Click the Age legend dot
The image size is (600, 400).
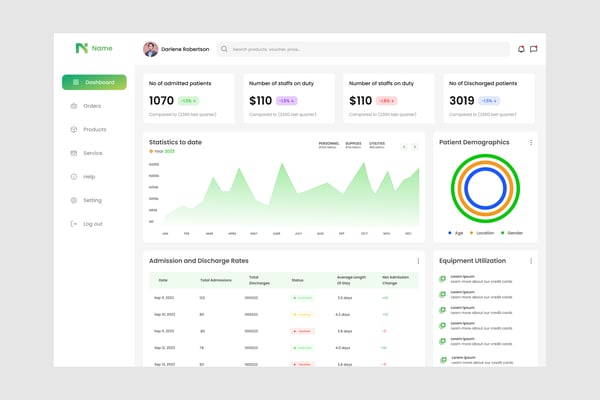[x=450, y=233]
